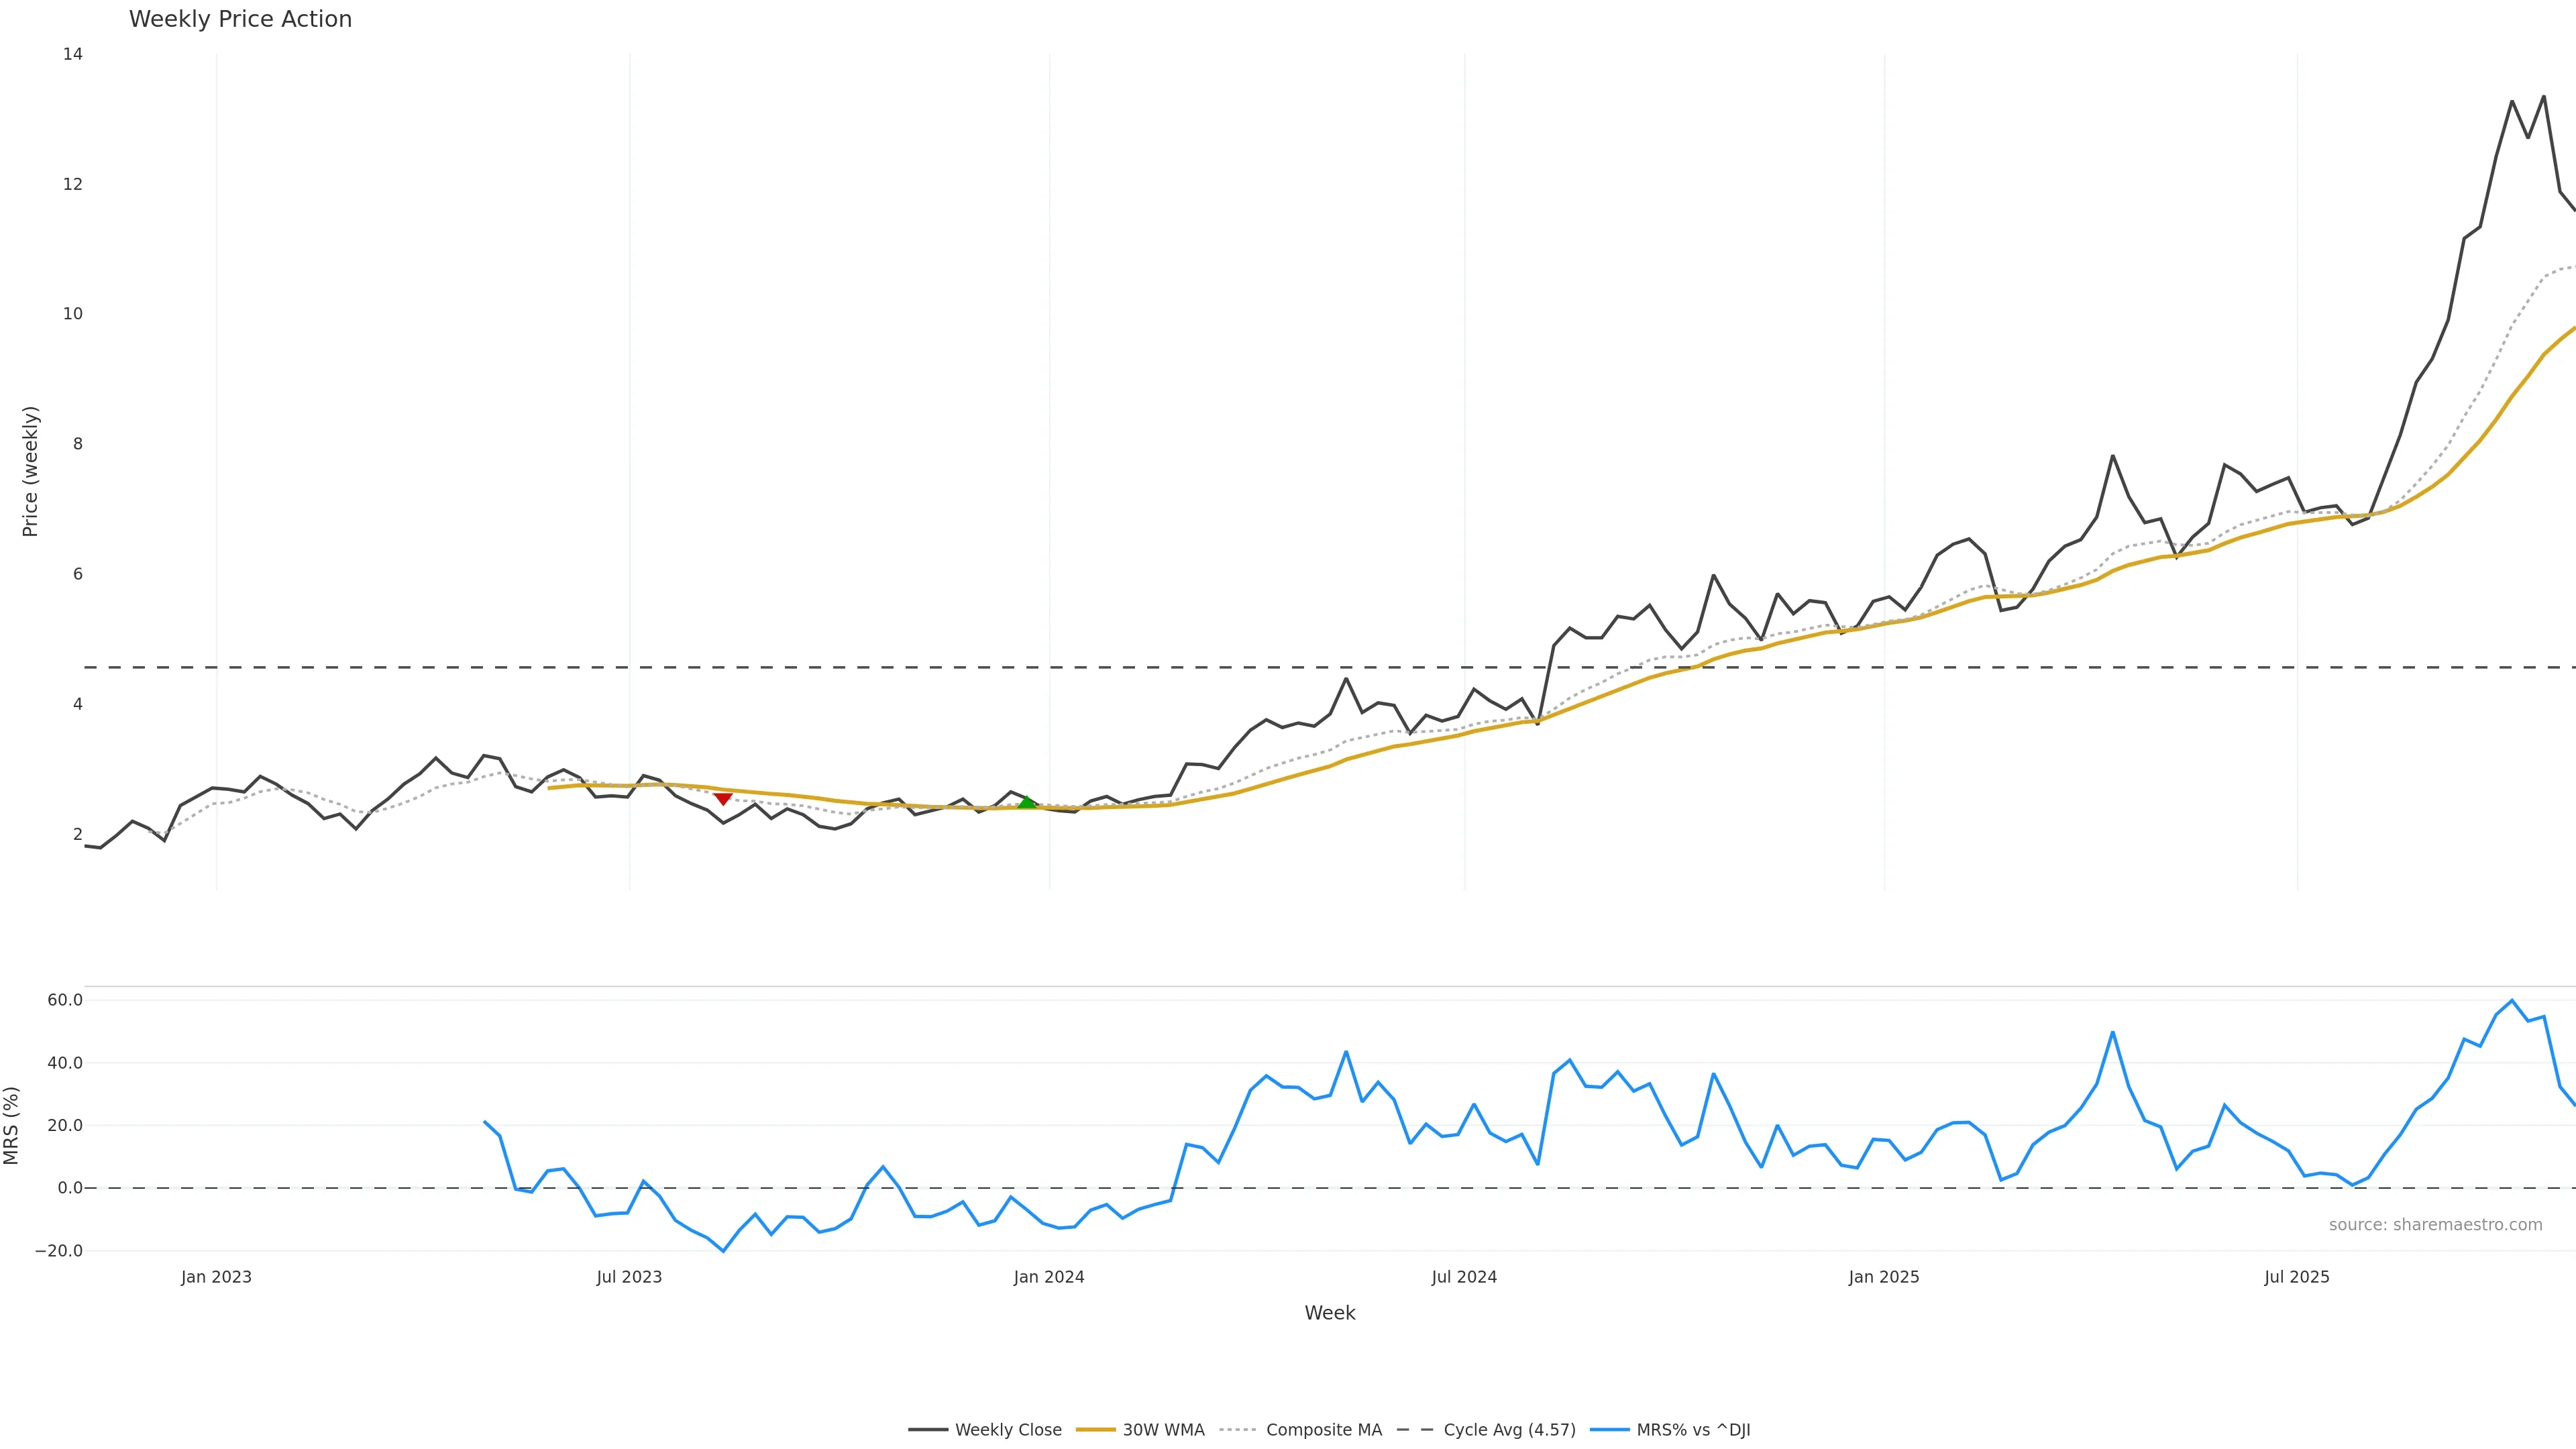The width and height of the screenshot is (2576, 1449).
Task: Click the Jan 2024 x-axis label
Action: [1049, 1277]
